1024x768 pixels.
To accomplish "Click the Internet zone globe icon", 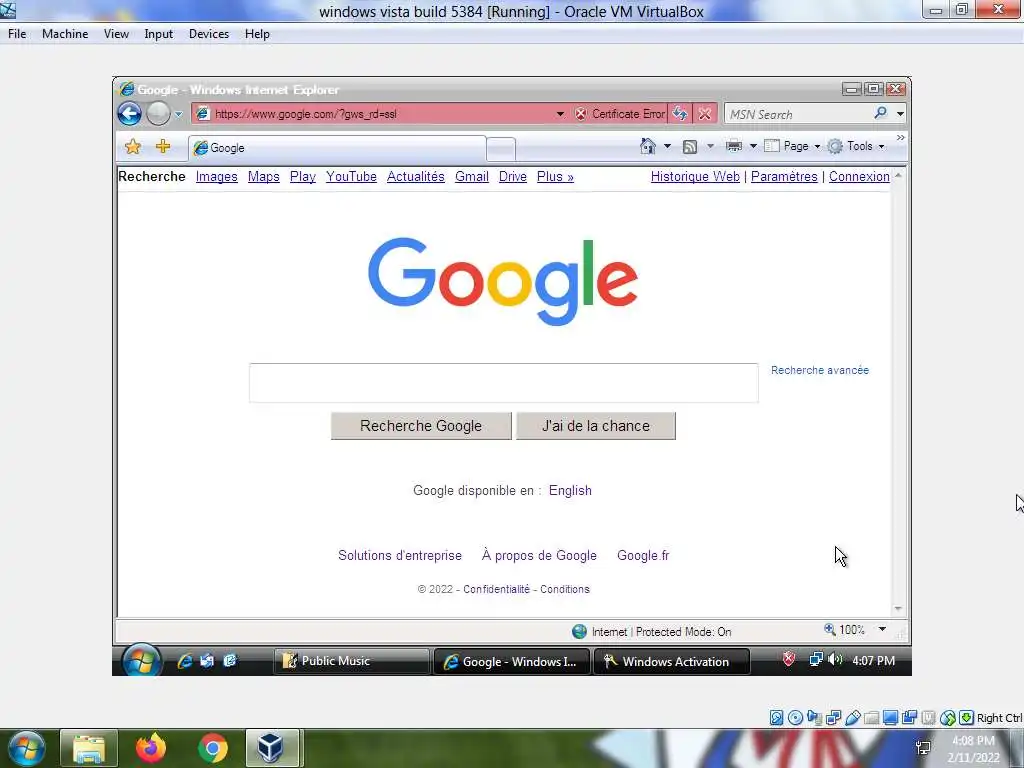I will pyautogui.click(x=579, y=632).
